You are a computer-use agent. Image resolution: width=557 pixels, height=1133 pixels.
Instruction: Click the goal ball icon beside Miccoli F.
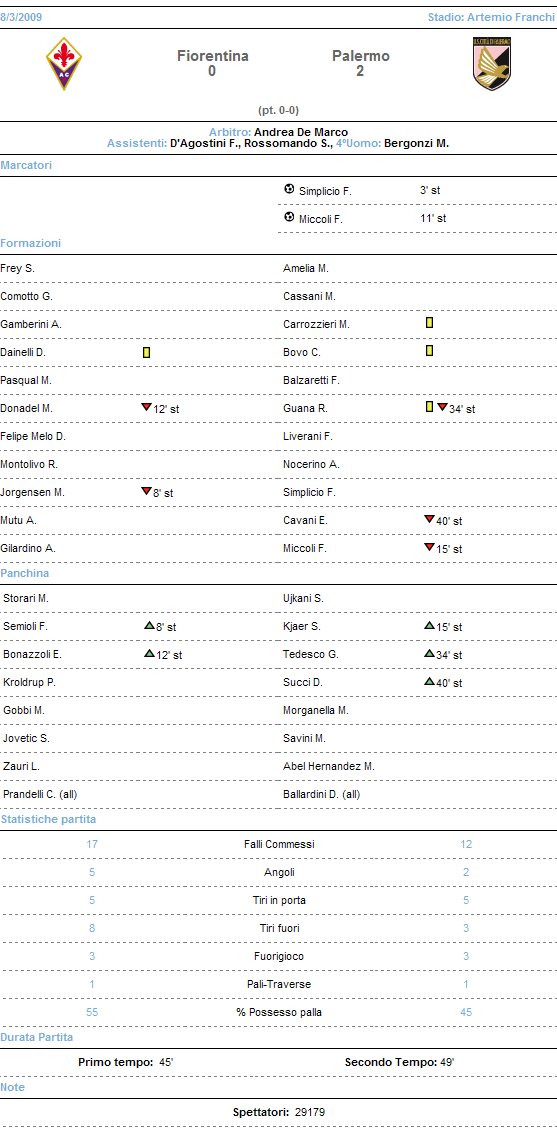tap(290, 217)
